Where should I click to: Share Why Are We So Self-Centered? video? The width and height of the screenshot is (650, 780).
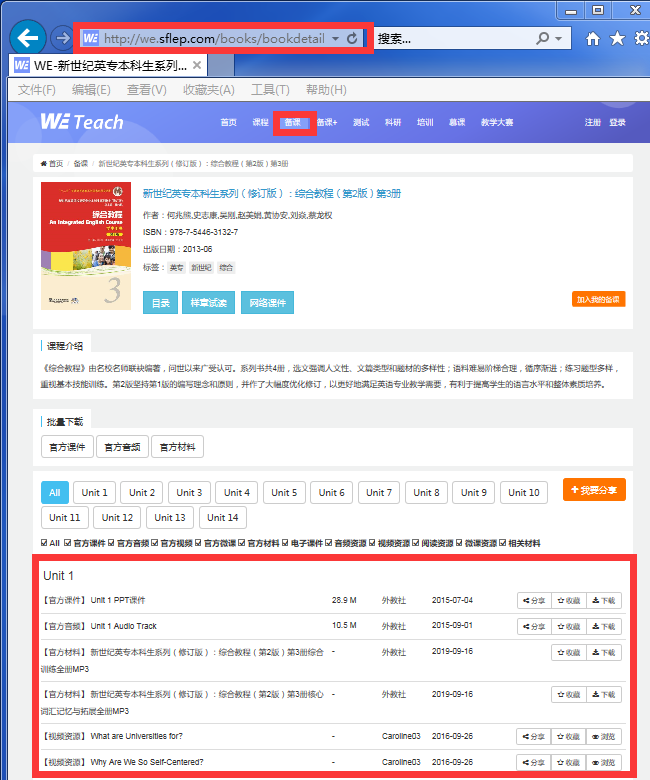[x=534, y=762]
